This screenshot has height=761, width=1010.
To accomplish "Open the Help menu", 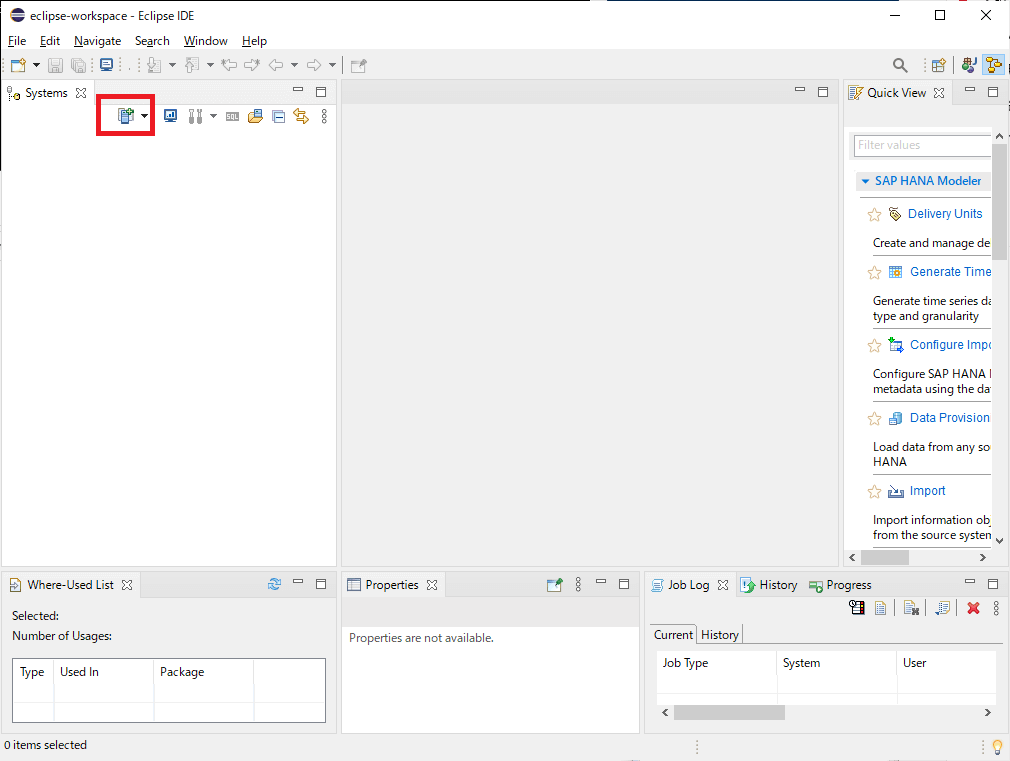I will [254, 41].
